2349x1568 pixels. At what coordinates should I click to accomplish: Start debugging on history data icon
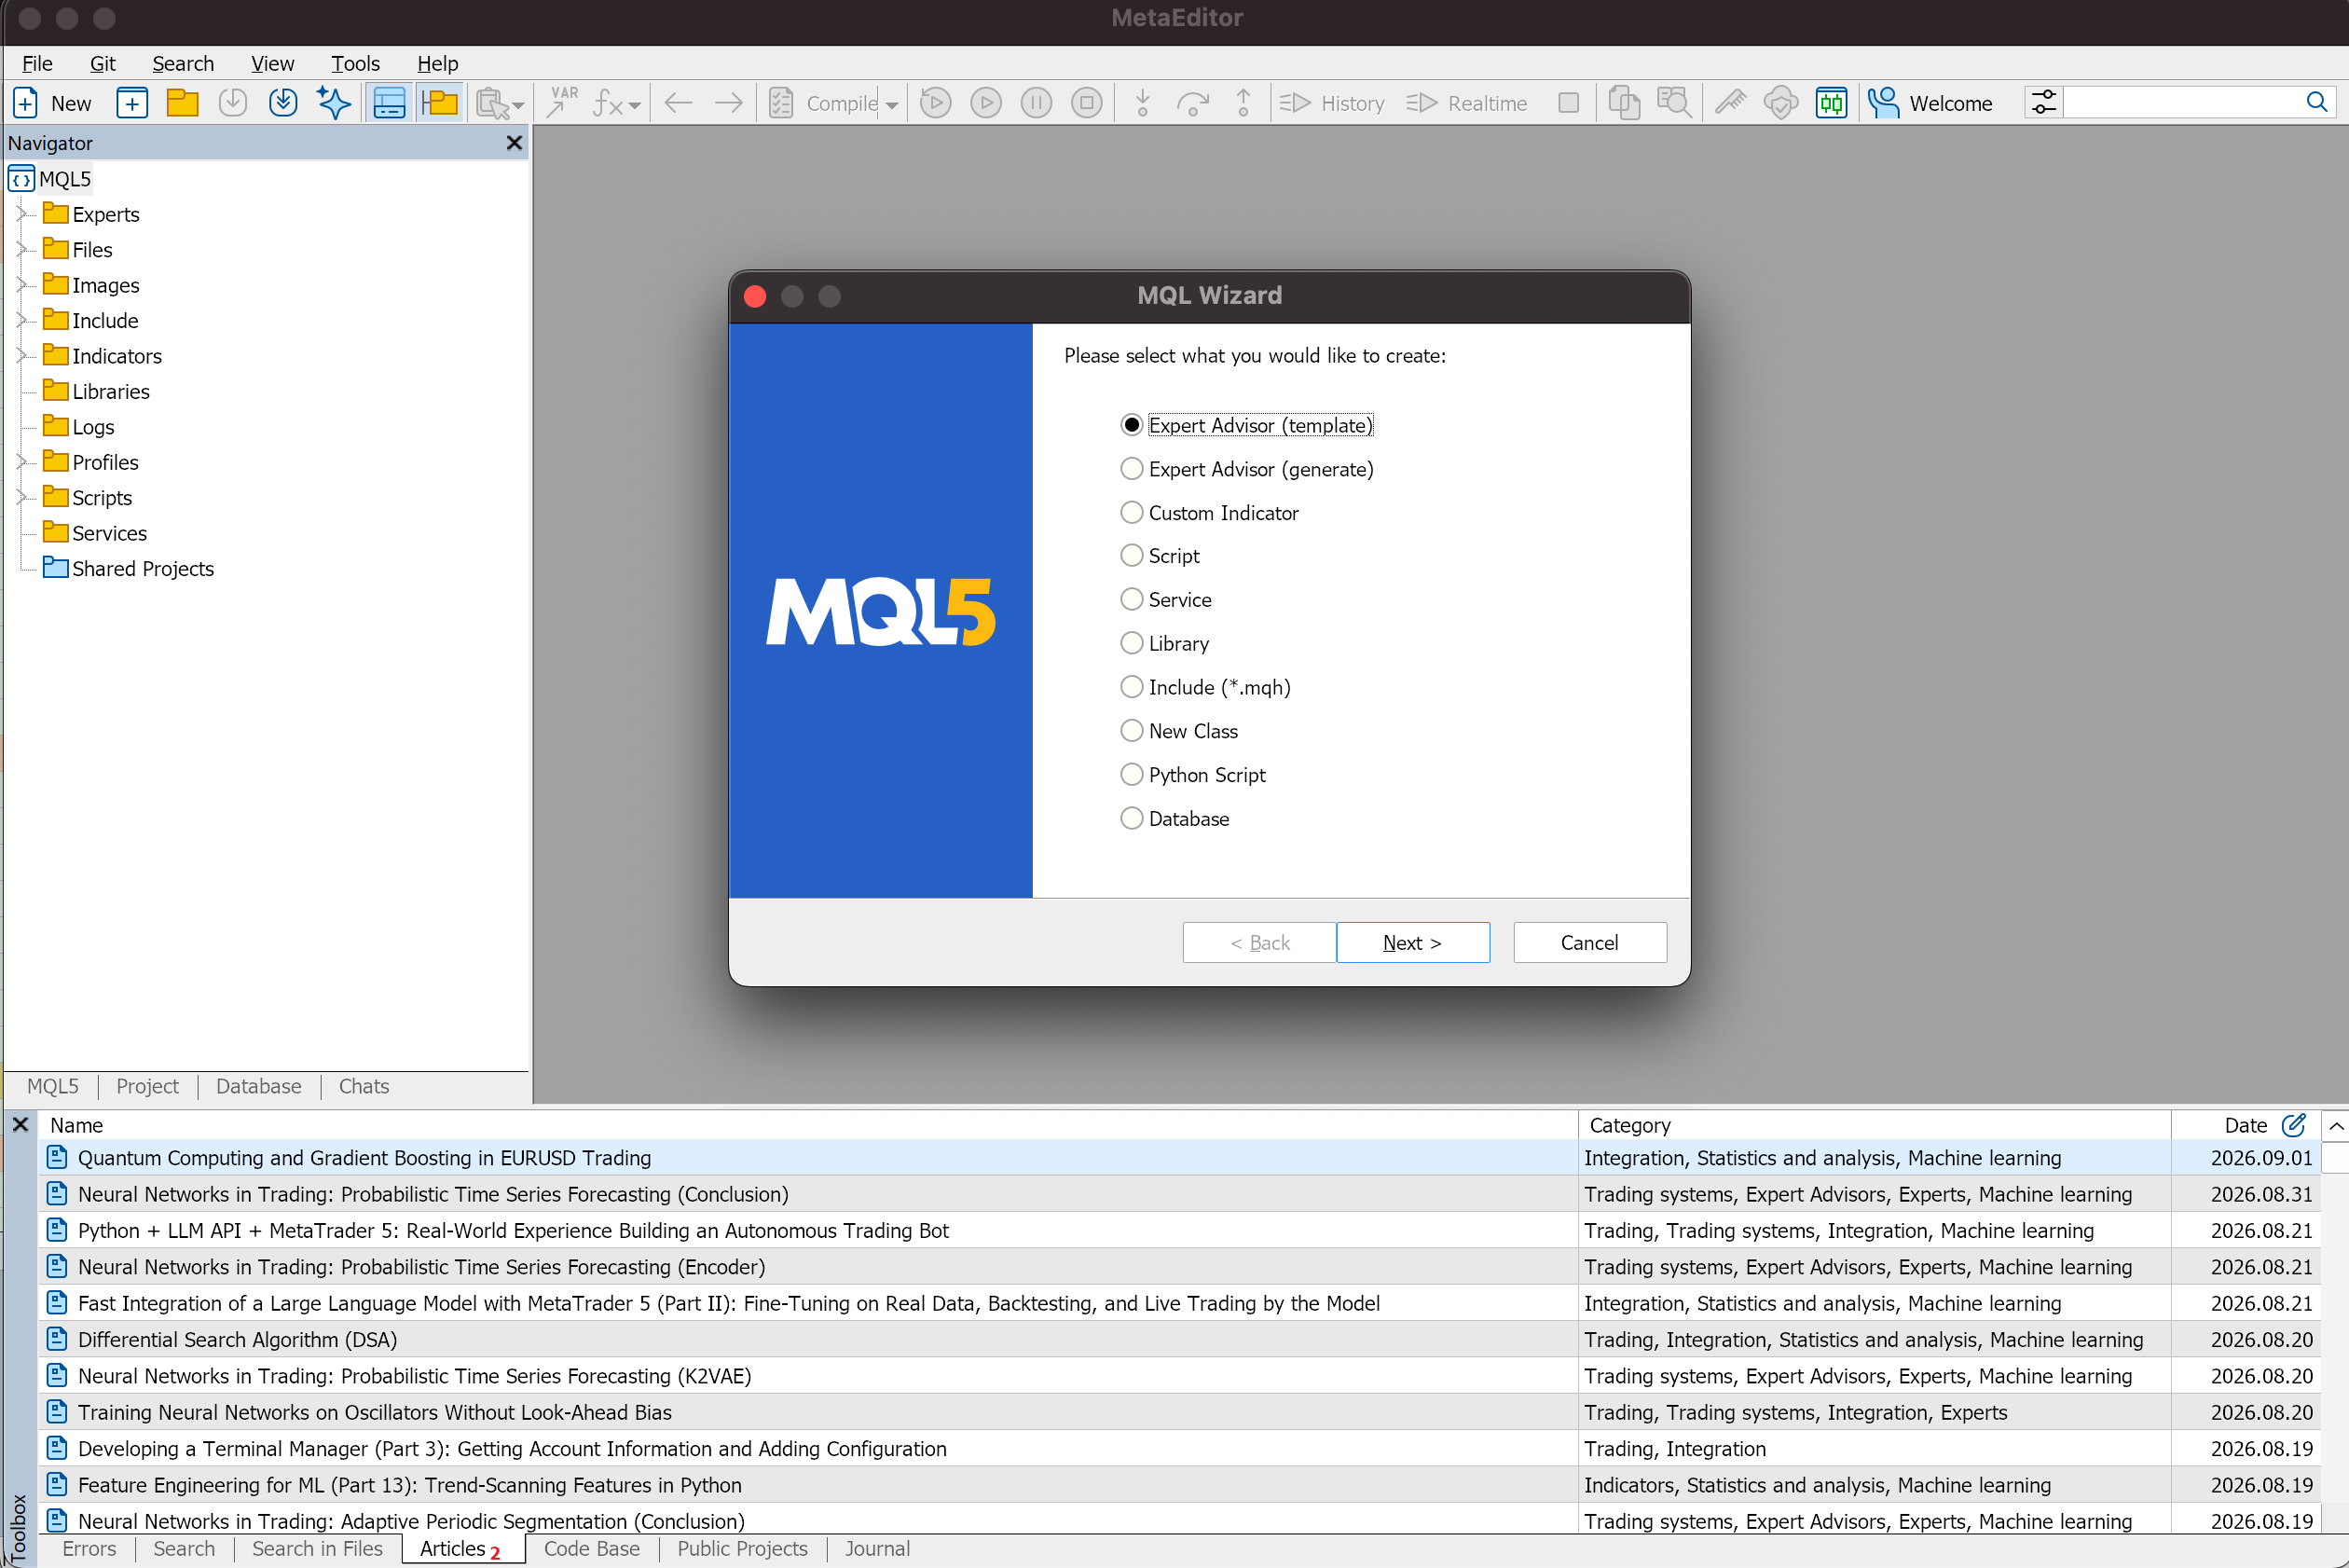click(935, 103)
